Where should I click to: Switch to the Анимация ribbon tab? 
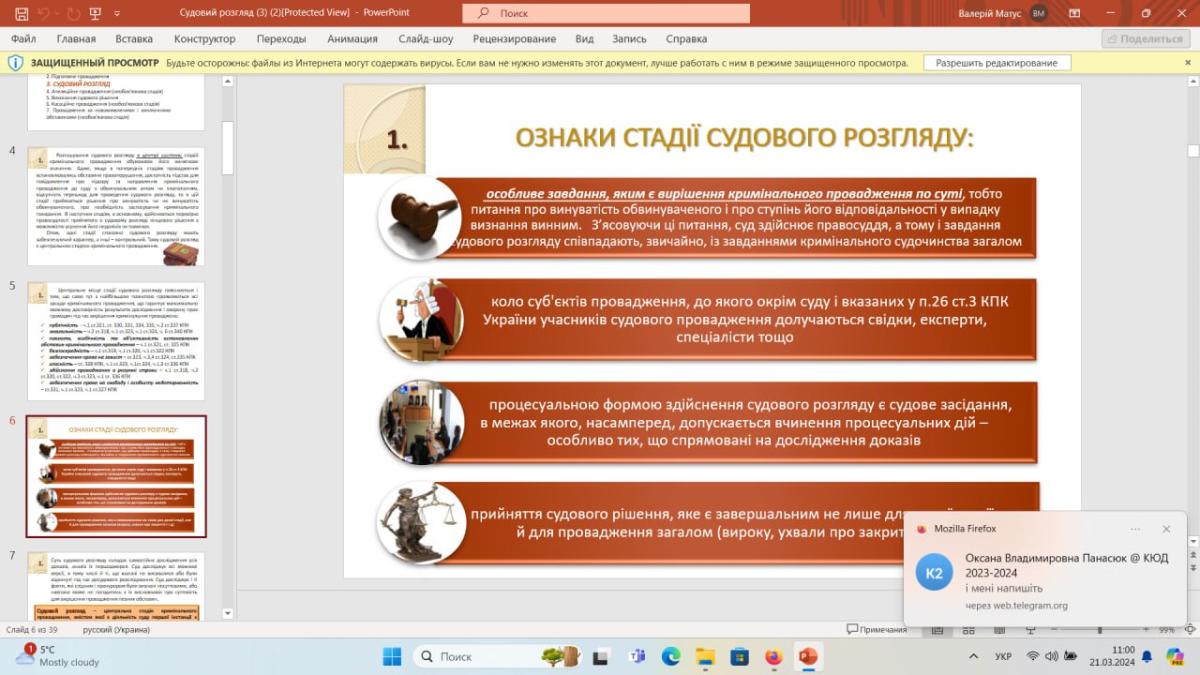[x=352, y=39]
